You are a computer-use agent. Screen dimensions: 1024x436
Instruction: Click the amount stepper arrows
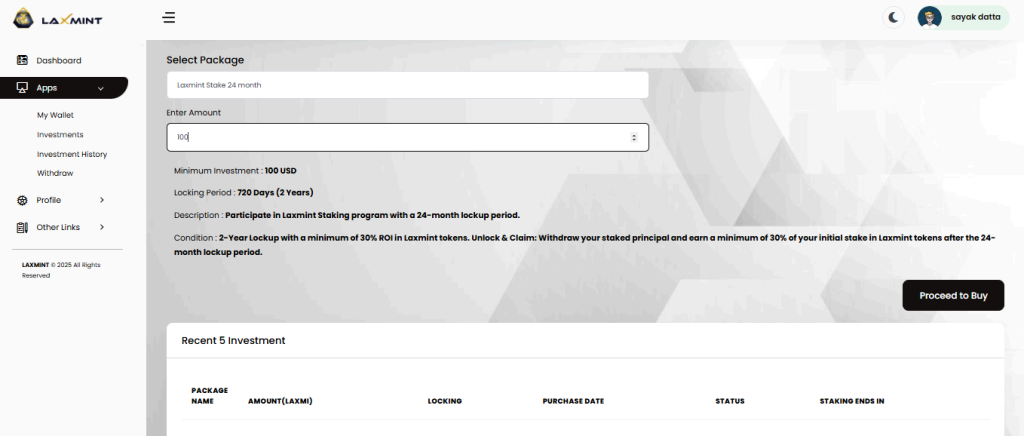[634, 137]
